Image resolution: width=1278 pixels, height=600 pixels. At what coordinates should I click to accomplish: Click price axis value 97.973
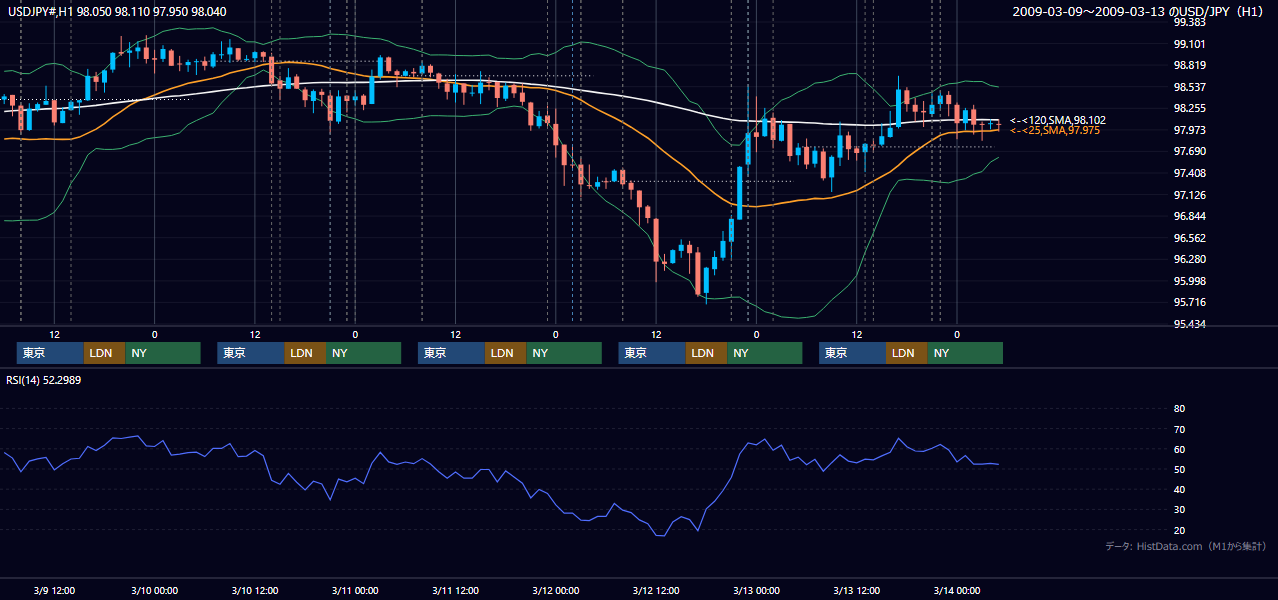click(1189, 130)
